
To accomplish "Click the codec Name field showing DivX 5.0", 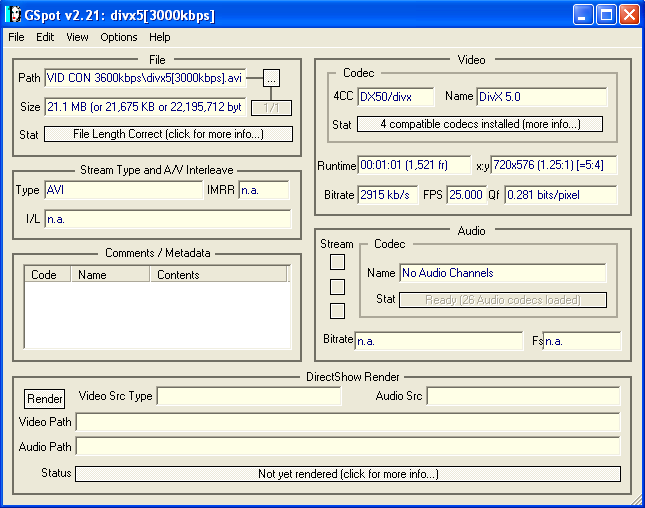I will (x=542, y=97).
